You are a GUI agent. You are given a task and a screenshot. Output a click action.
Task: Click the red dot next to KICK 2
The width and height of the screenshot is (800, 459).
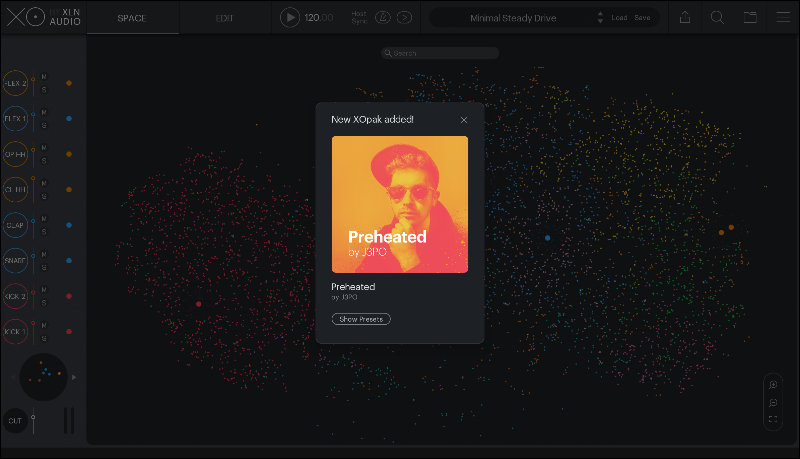69,296
